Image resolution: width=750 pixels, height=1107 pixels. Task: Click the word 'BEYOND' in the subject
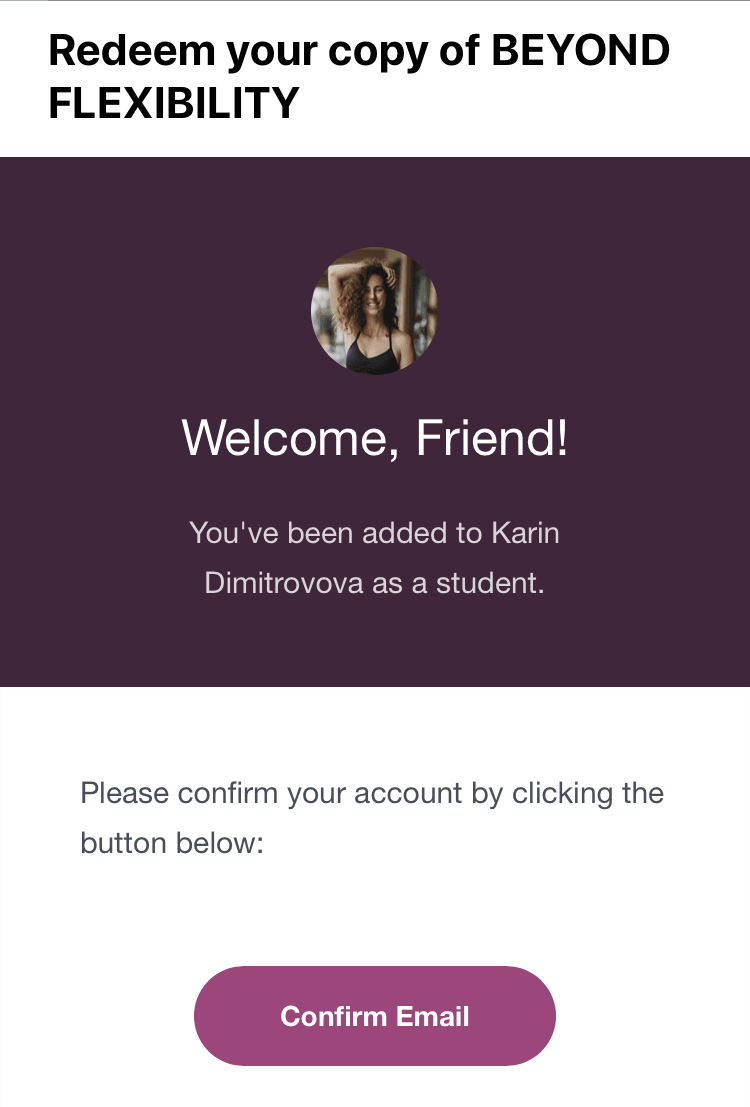pyautogui.click(x=580, y=50)
